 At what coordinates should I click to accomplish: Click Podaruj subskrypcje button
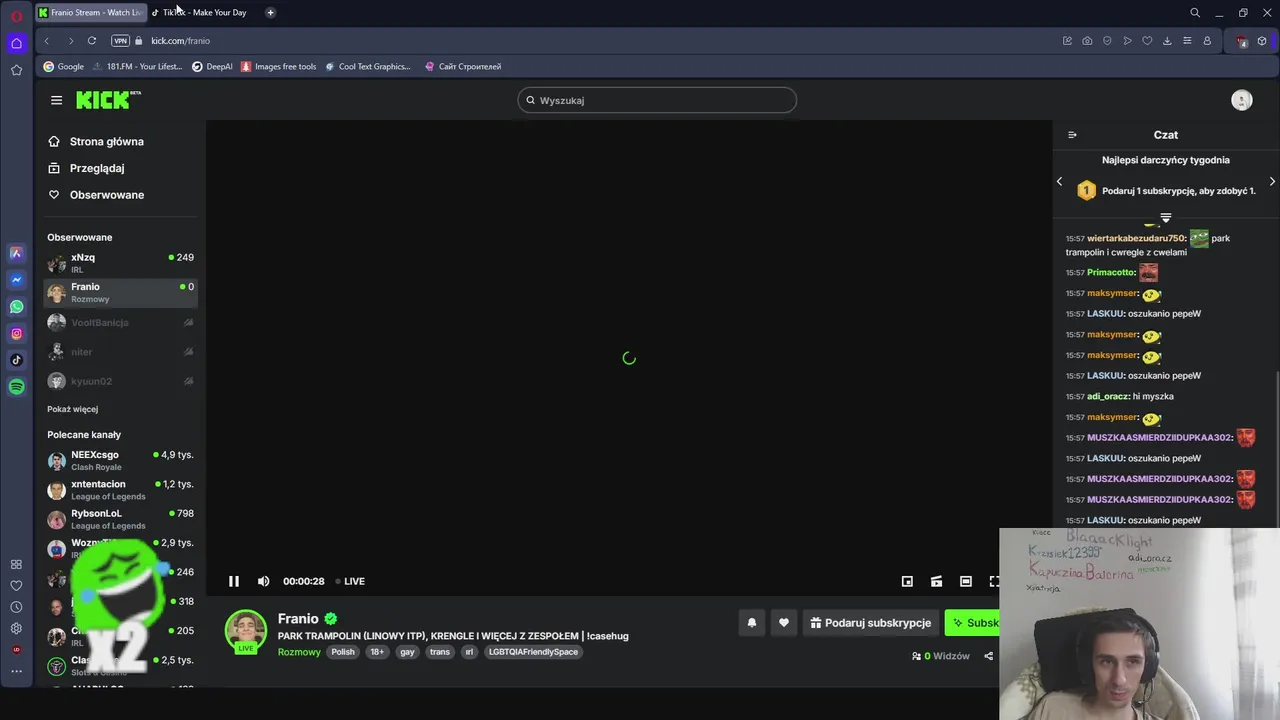(x=871, y=623)
